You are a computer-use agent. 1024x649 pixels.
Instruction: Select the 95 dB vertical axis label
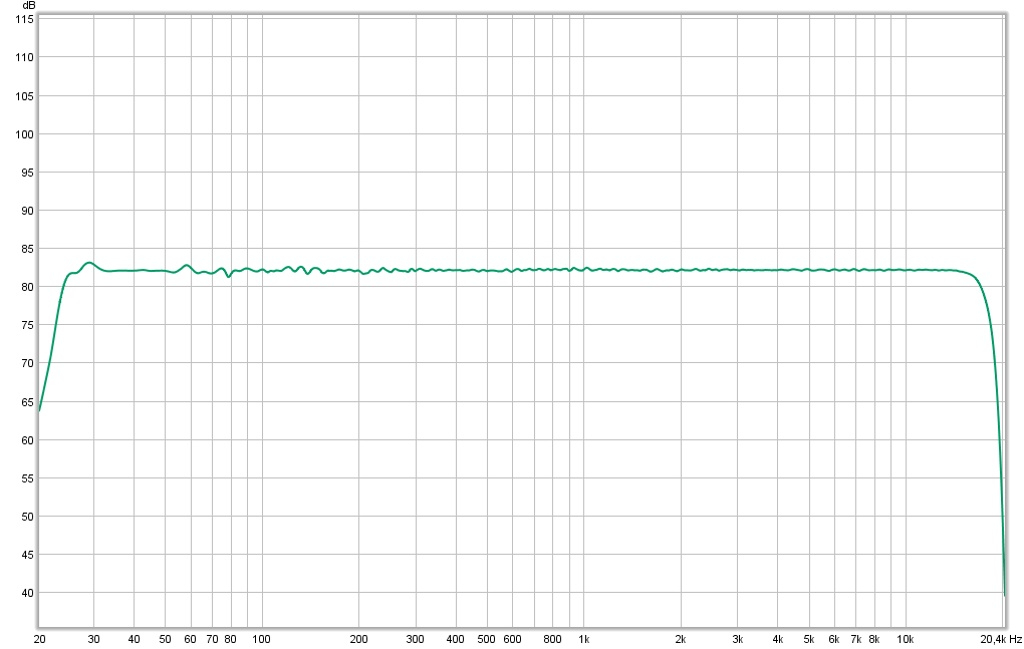(x=27, y=173)
